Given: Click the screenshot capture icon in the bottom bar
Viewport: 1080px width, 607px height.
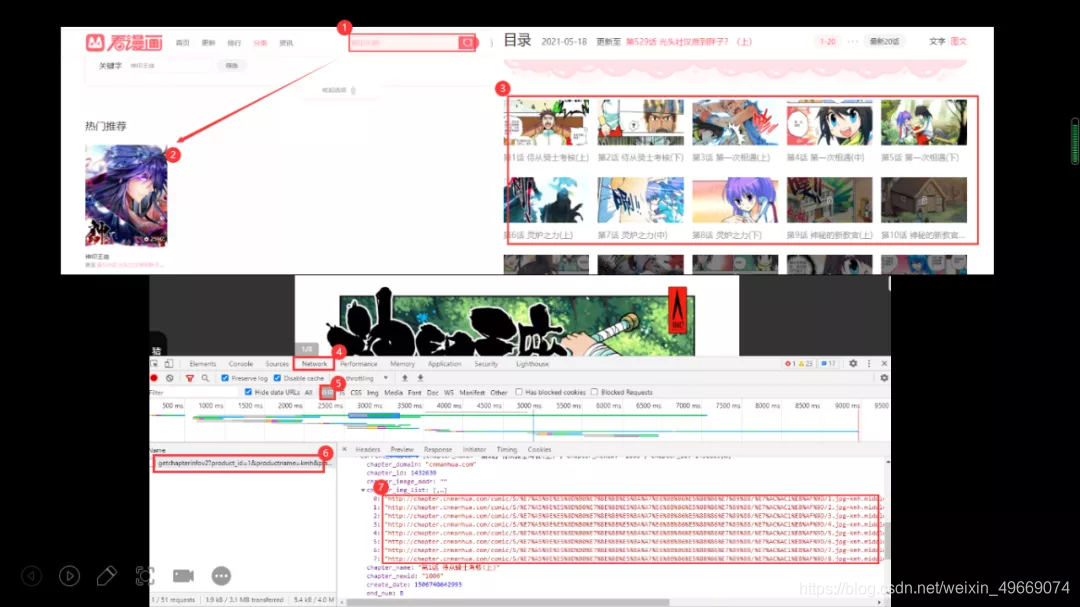Looking at the screenshot, I should coord(145,575).
